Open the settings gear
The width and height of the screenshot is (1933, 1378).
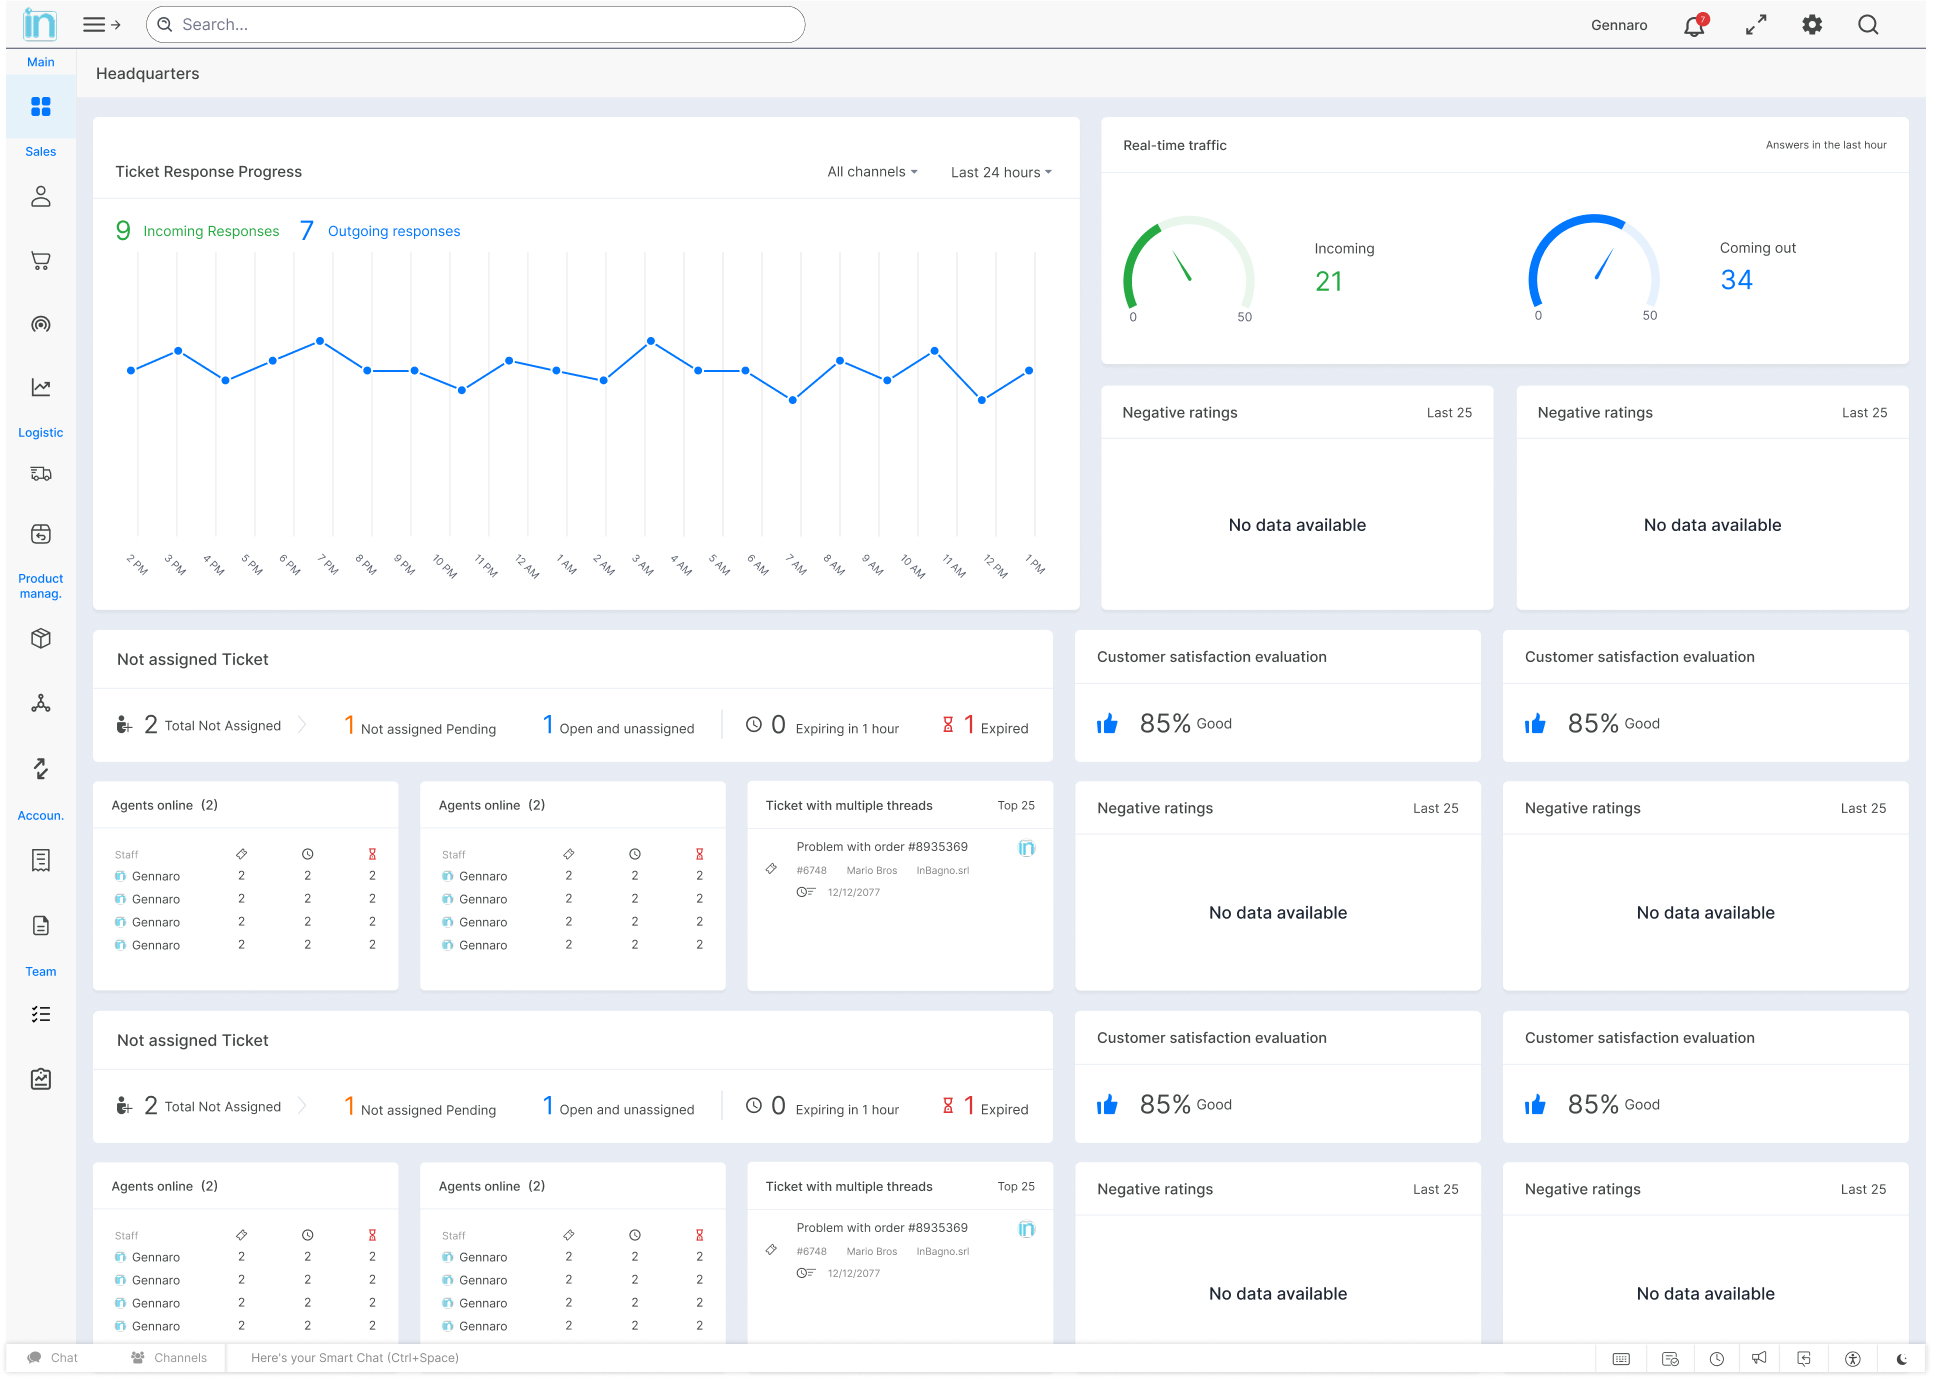[1812, 25]
